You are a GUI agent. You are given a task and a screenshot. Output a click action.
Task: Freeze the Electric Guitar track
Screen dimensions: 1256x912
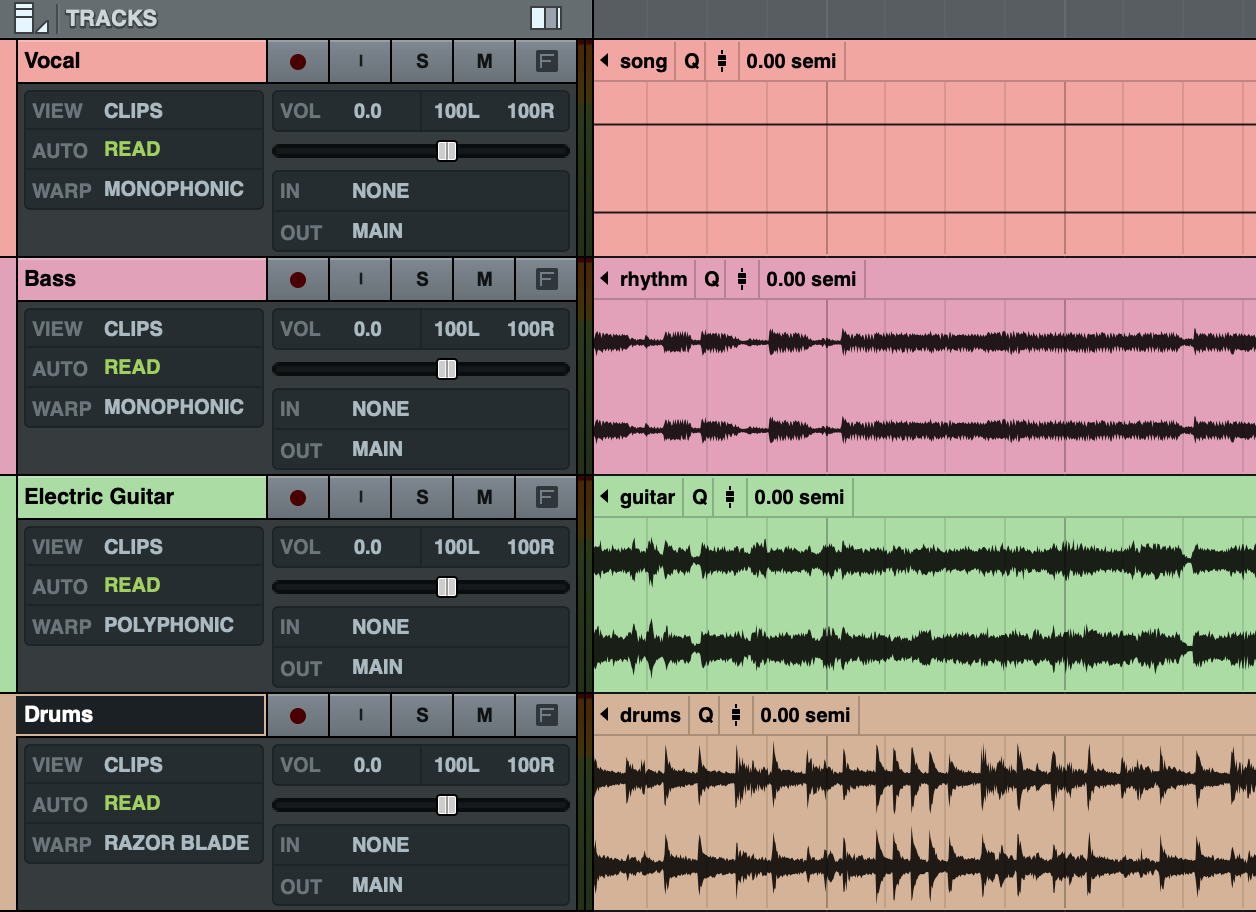pyautogui.click(x=546, y=497)
